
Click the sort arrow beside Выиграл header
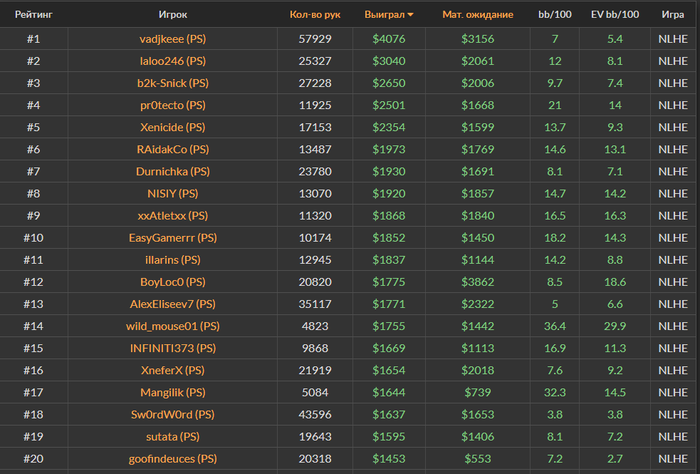click(x=410, y=15)
